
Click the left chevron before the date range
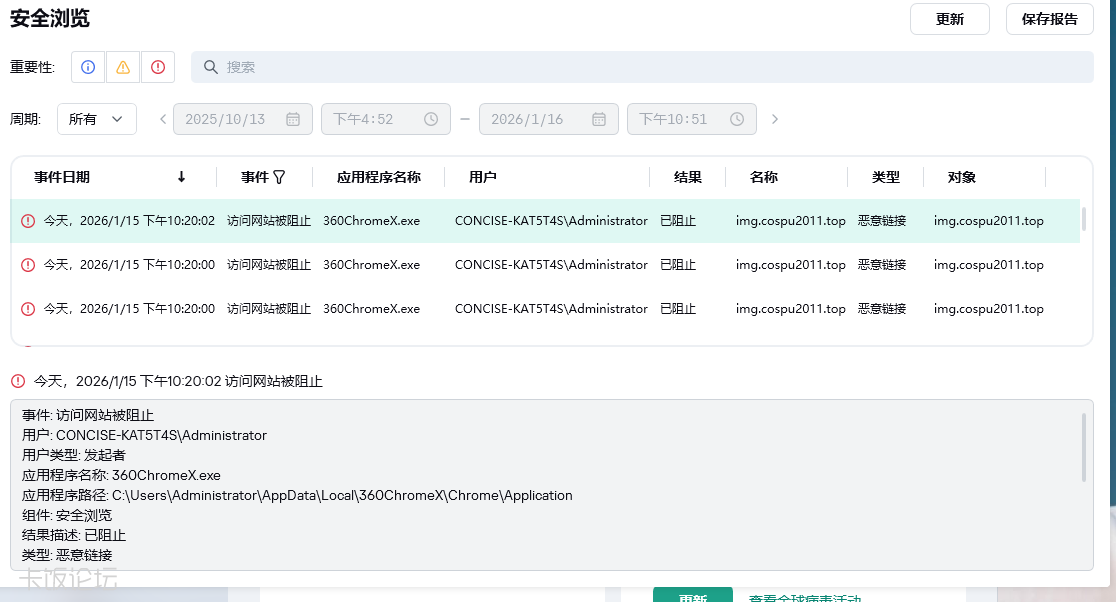pyautogui.click(x=162, y=118)
